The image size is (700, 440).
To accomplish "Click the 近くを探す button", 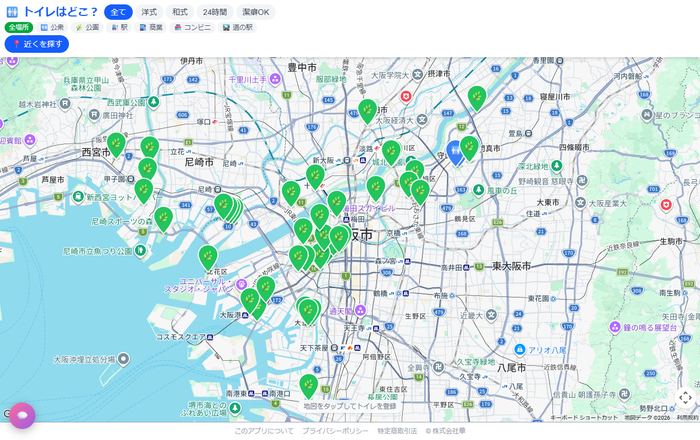I will (x=37, y=44).
